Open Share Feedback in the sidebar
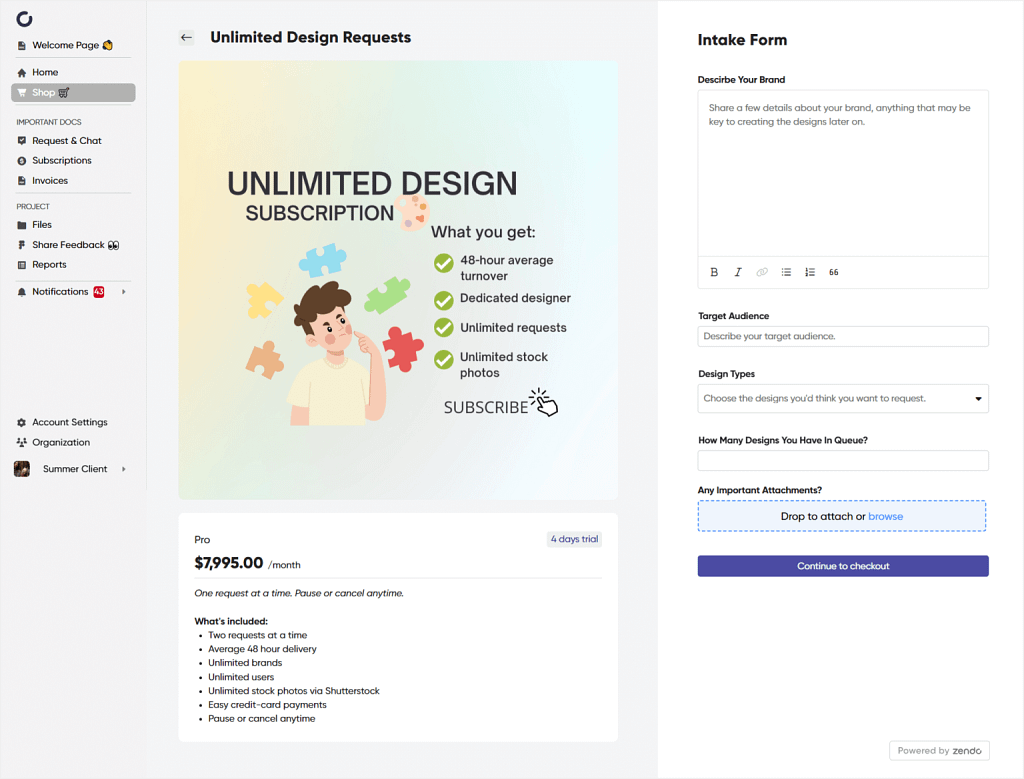The height and width of the screenshot is (779, 1024). (x=72, y=245)
